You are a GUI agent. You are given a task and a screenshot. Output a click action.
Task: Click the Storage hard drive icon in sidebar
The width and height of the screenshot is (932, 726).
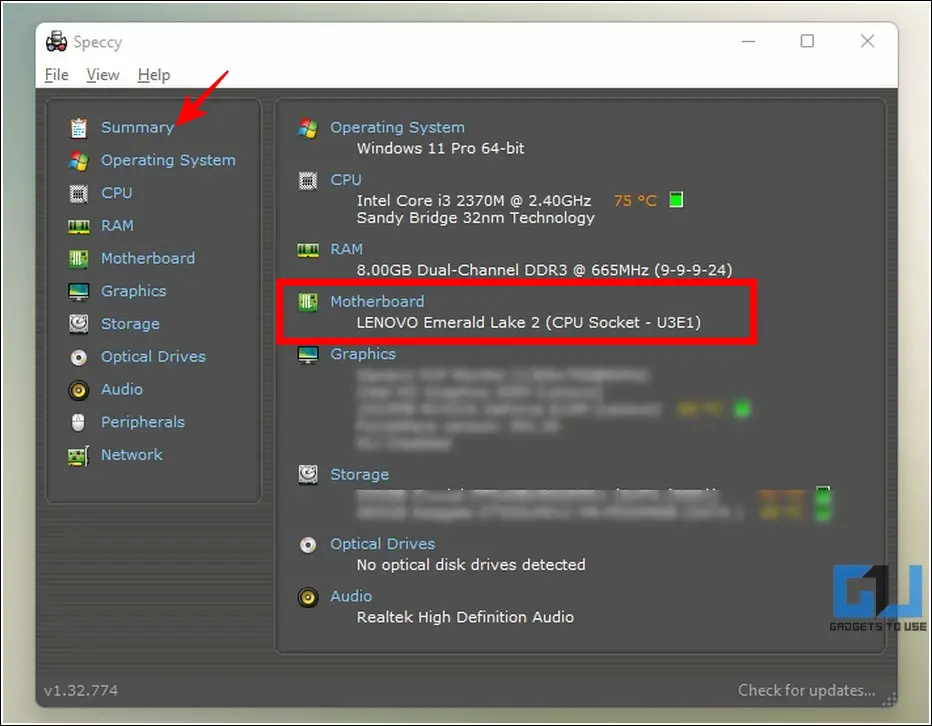(x=78, y=324)
